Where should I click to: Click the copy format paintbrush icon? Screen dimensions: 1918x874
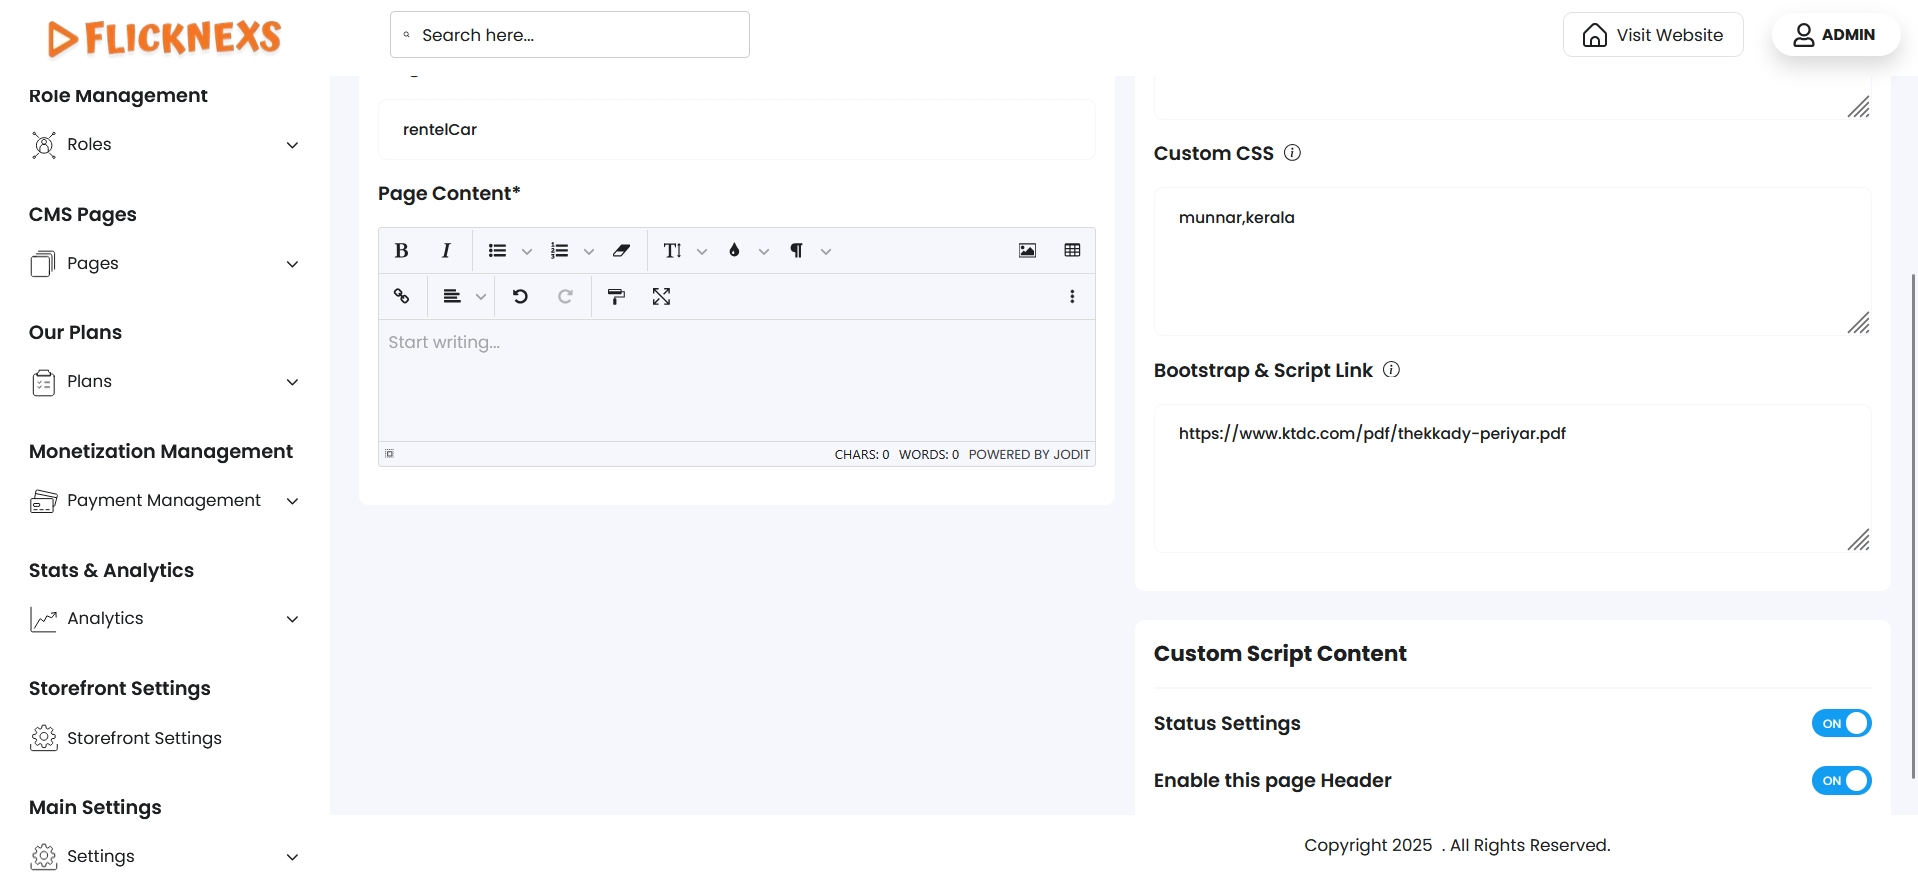[x=616, y=297]
